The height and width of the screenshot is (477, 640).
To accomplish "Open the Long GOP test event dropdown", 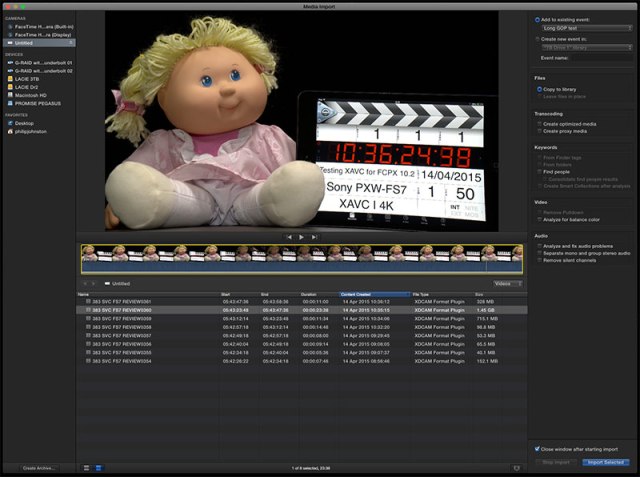I will (x=587, y=28).
